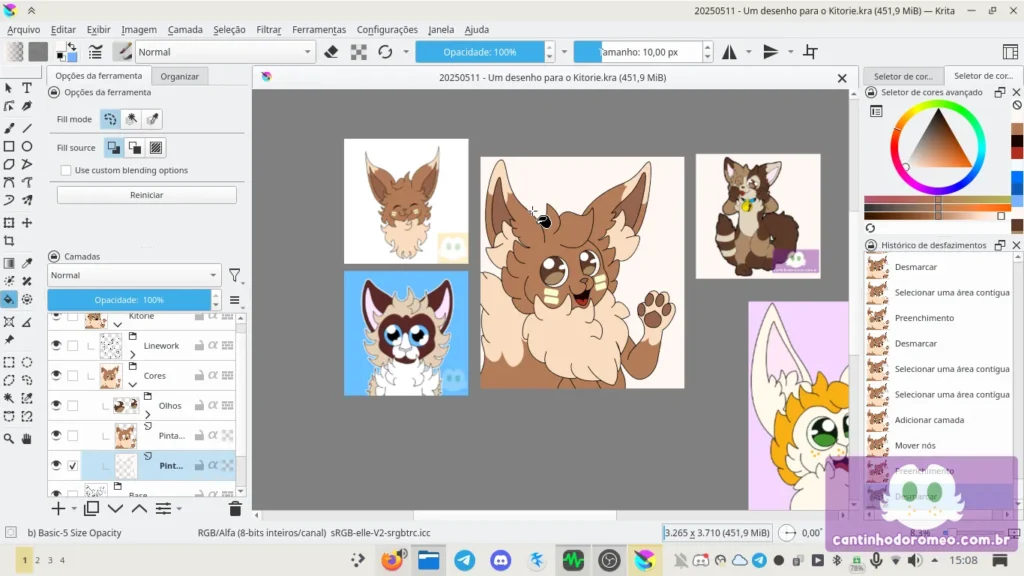The height and width of the screenshot is (576, 1024).
Task: Choose fill source all layers pattern option
Action: (x=156, y=148)
